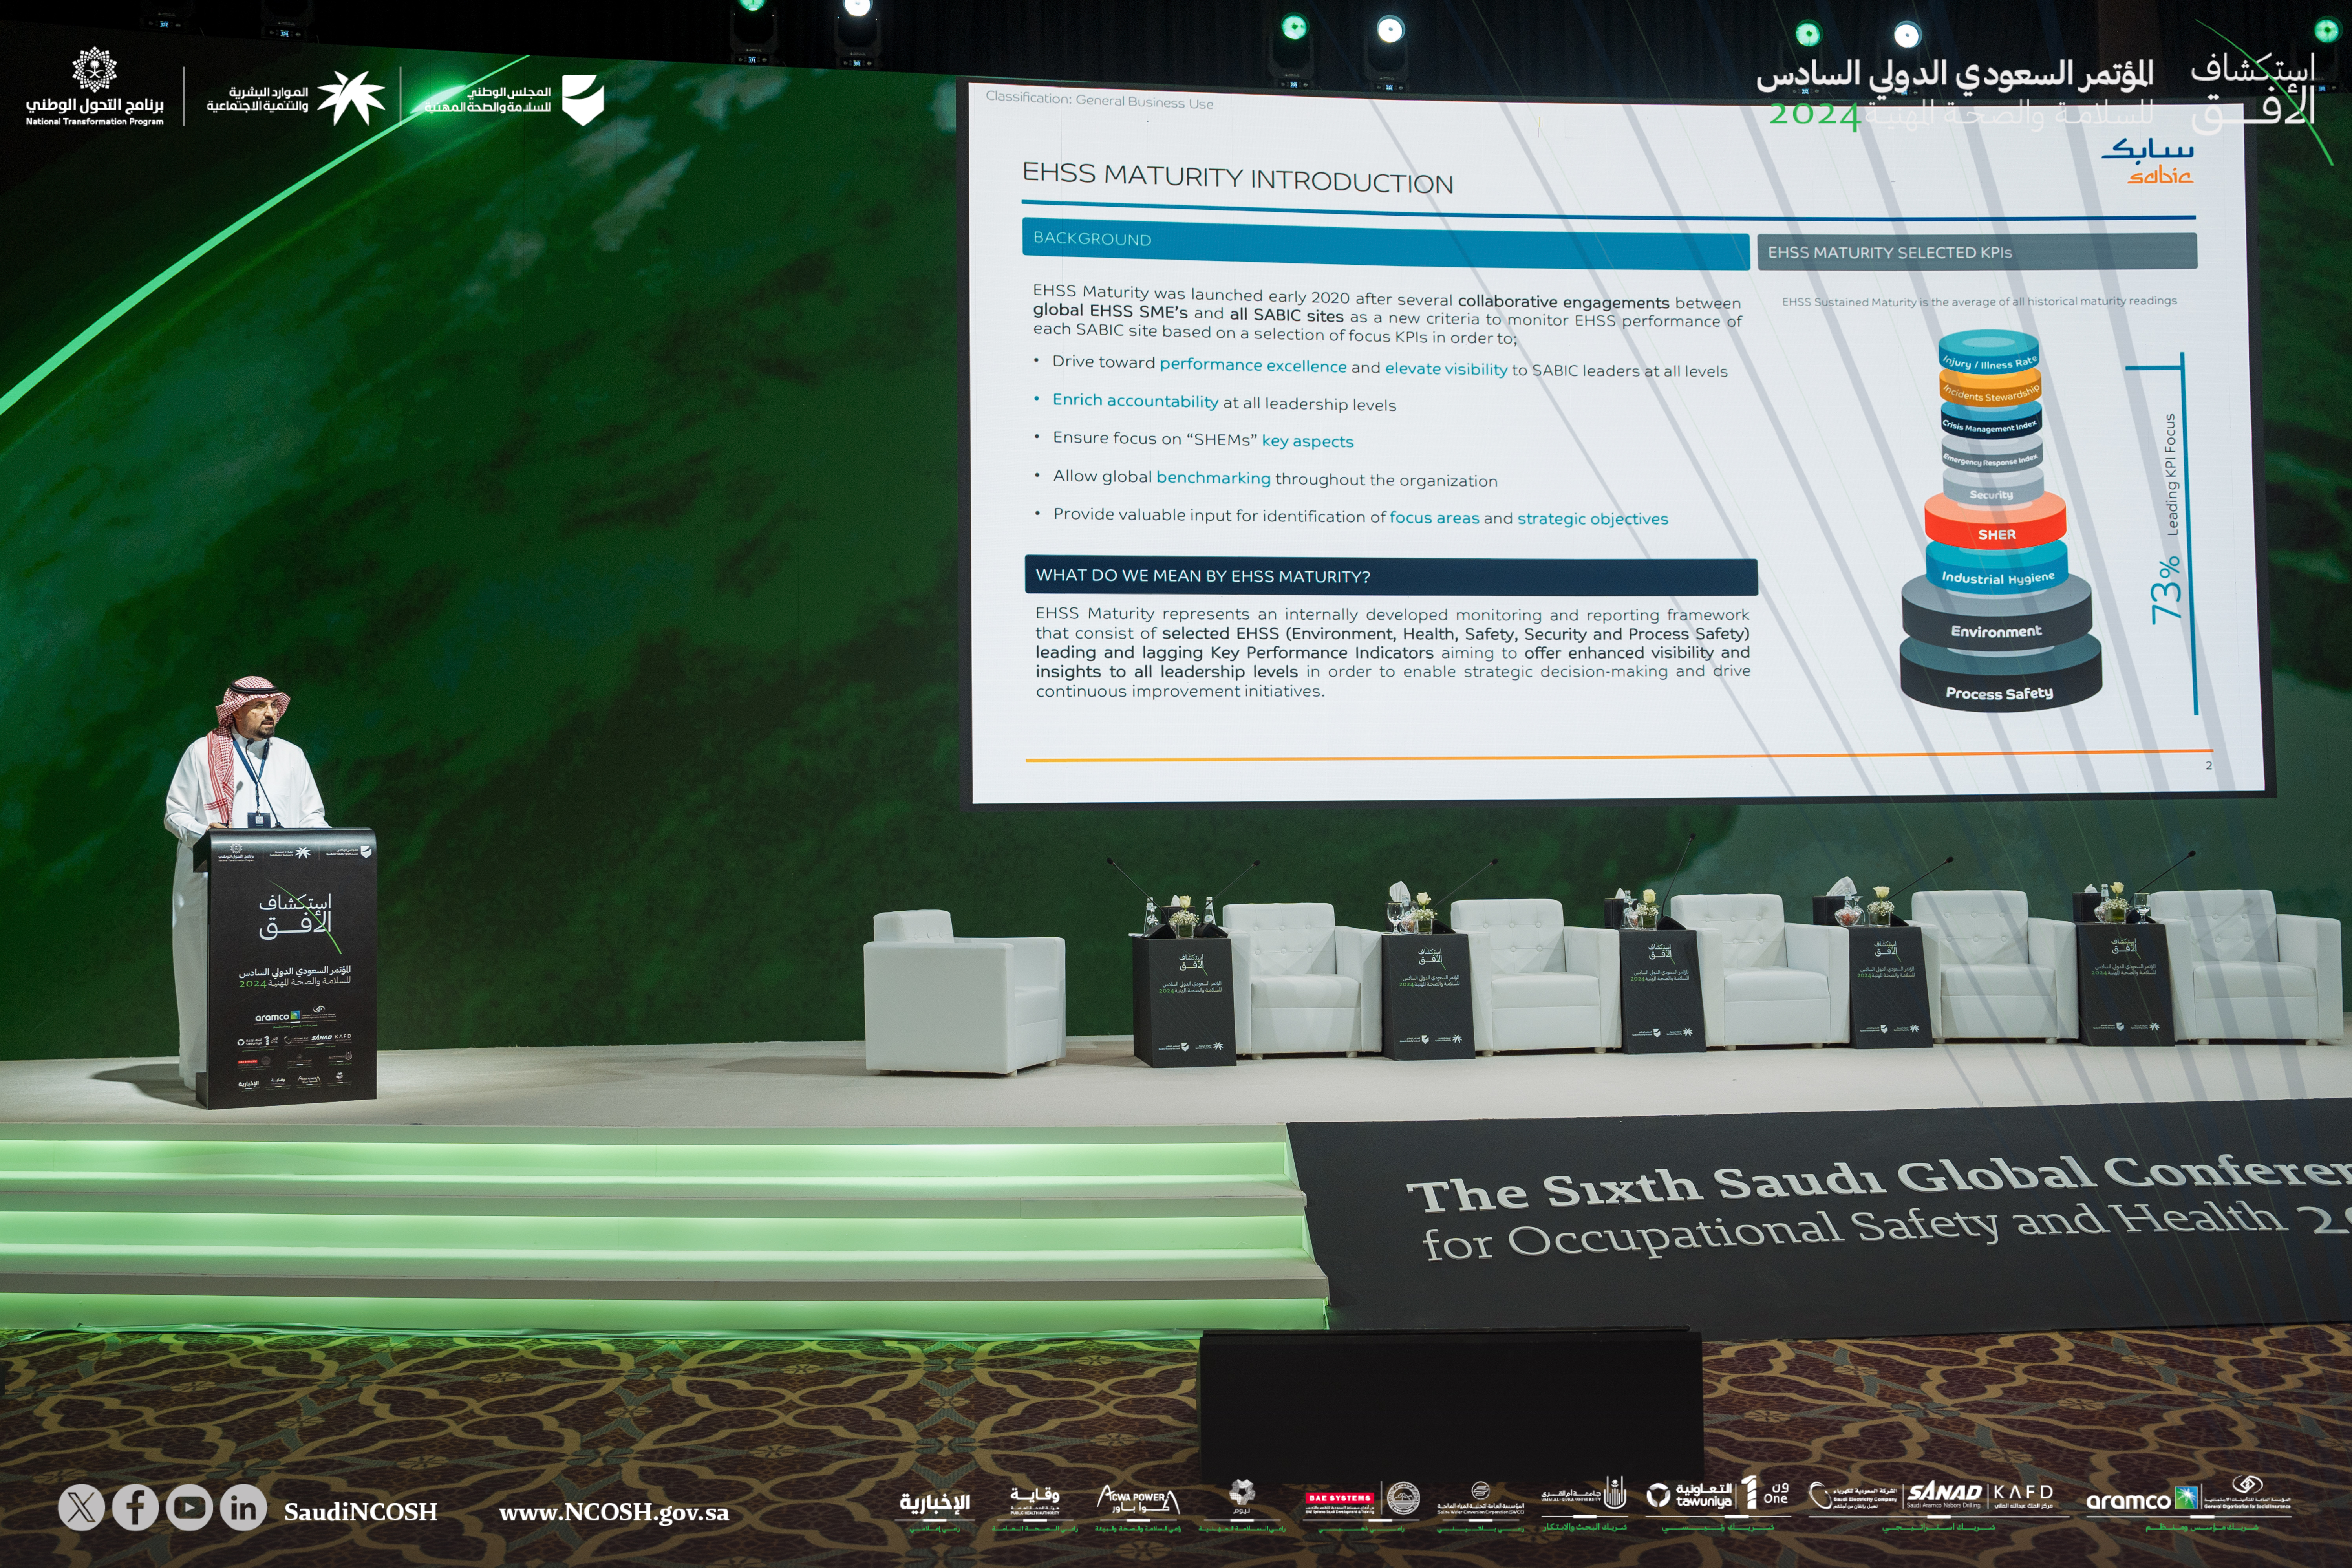Open the www.NCOSH.gov.sa website link

[614, 1512]
